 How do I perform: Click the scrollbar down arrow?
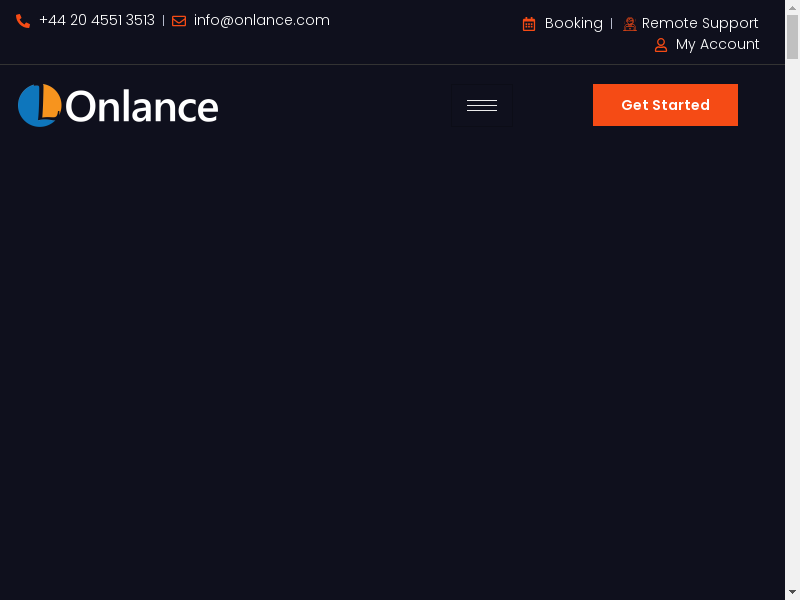click(792, 592)
